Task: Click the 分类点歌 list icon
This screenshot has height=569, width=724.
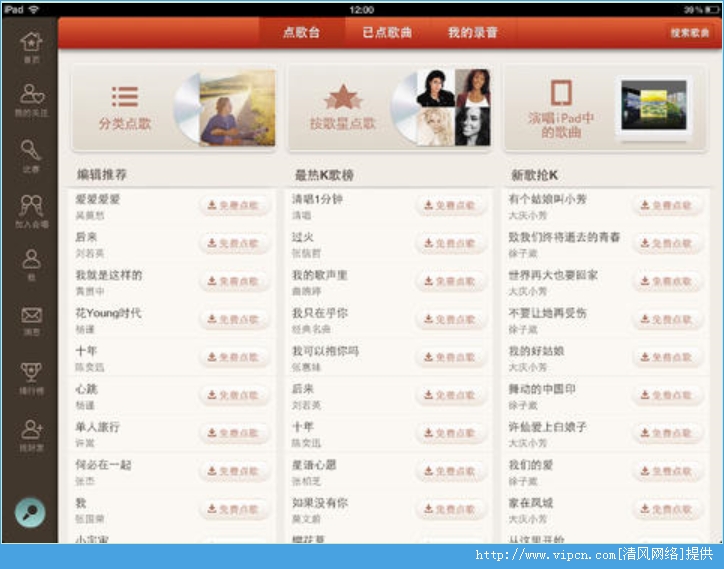Action: [x=125, y=97]
